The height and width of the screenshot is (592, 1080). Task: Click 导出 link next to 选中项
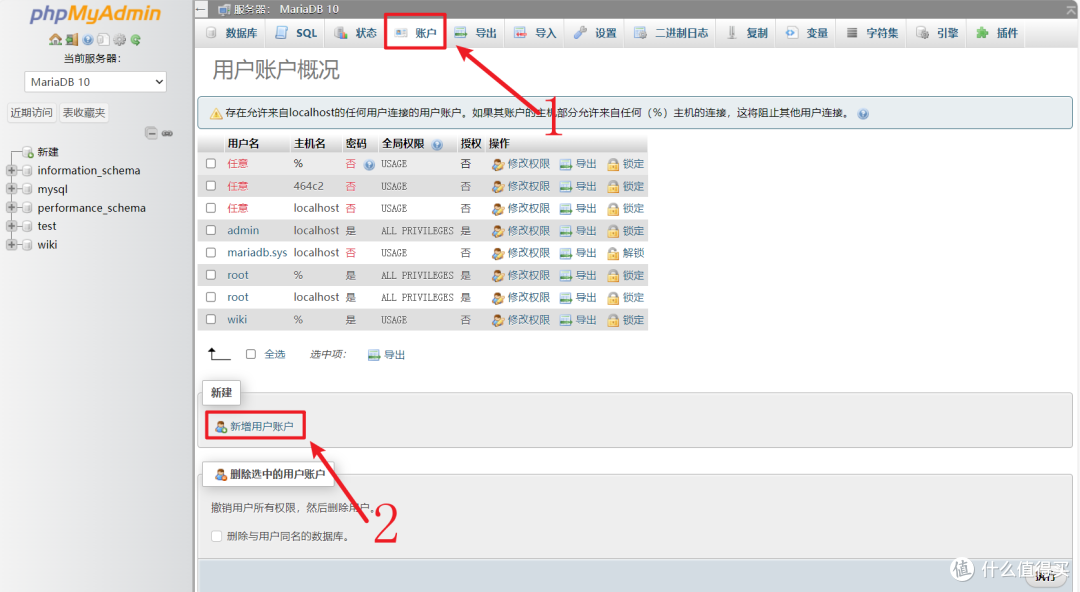click(386, 355)
